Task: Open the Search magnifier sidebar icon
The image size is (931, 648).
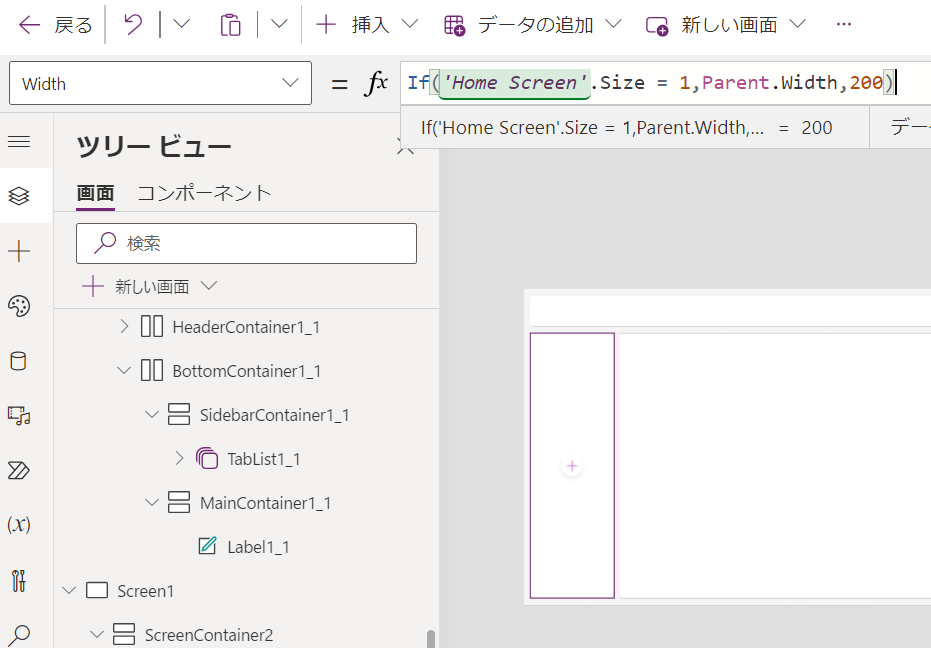Action: (19, 635)
